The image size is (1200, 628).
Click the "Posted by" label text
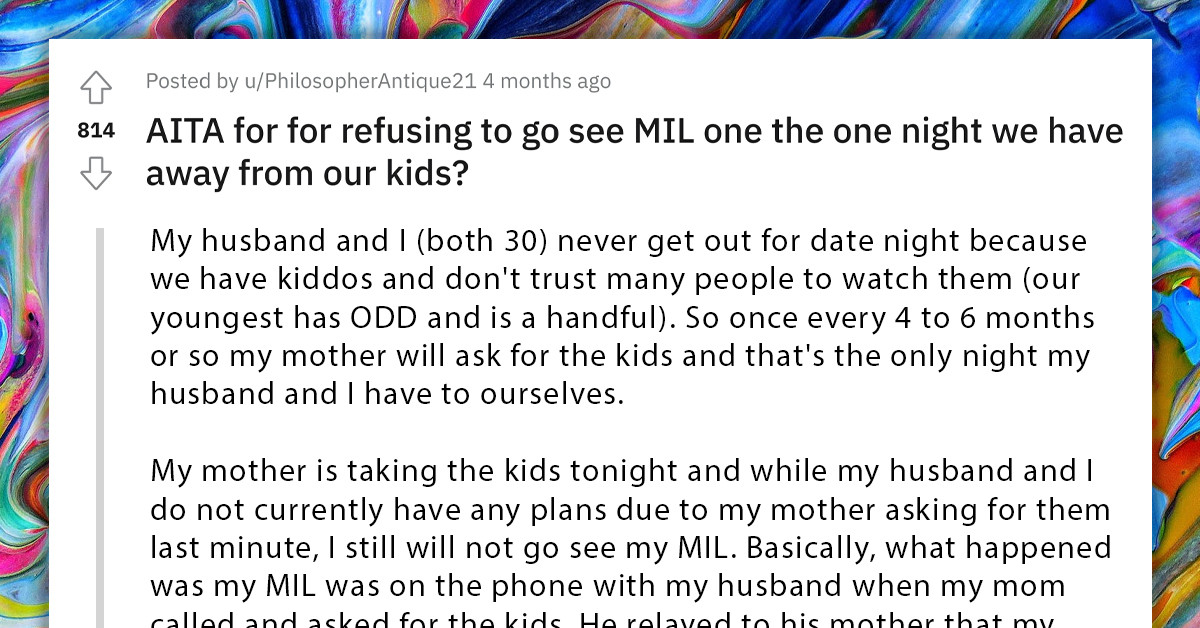pos(189,81)
